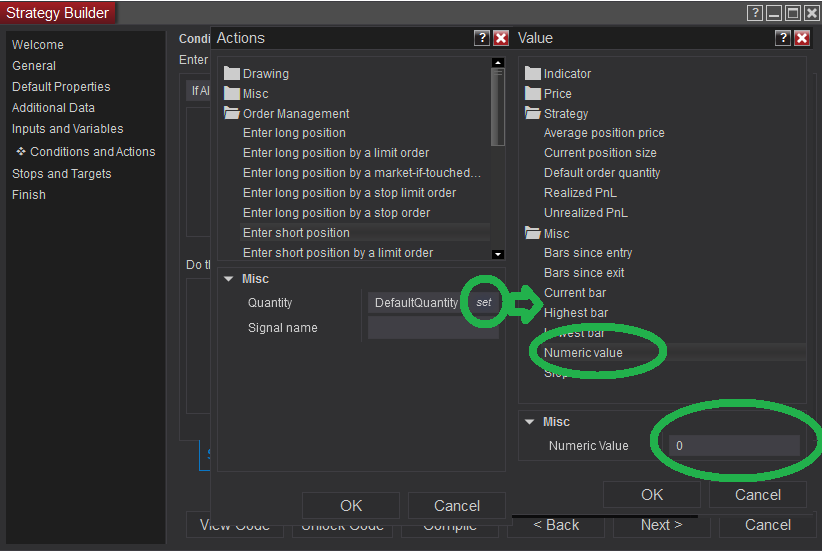Click the Numeric Value input field

tap(734, 446)
